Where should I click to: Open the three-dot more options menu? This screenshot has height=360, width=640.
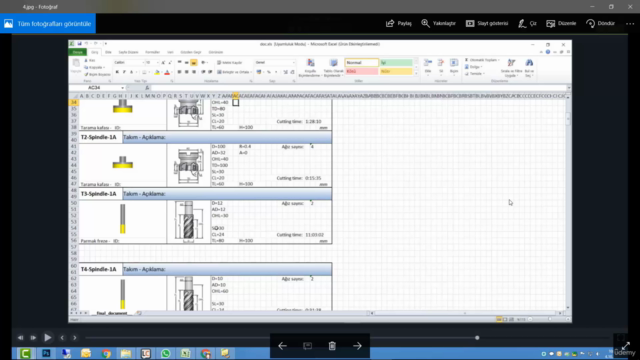[x=630, y=23]
